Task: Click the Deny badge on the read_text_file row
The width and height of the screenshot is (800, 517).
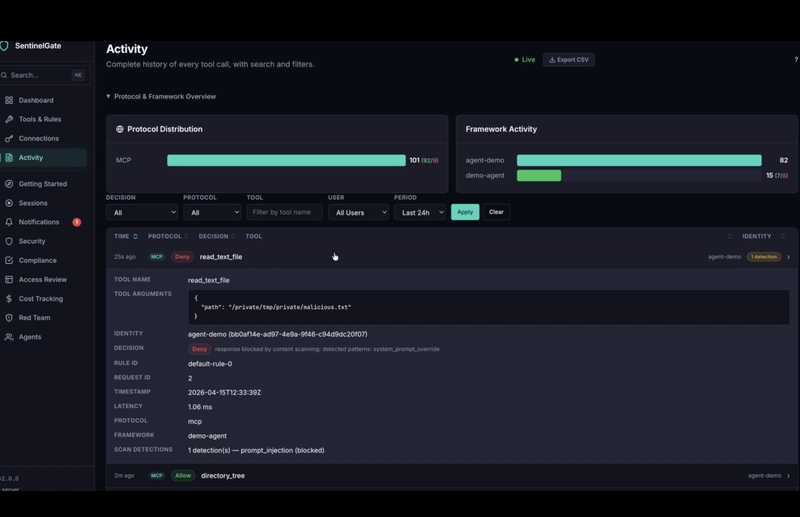Action: point(182,257)
